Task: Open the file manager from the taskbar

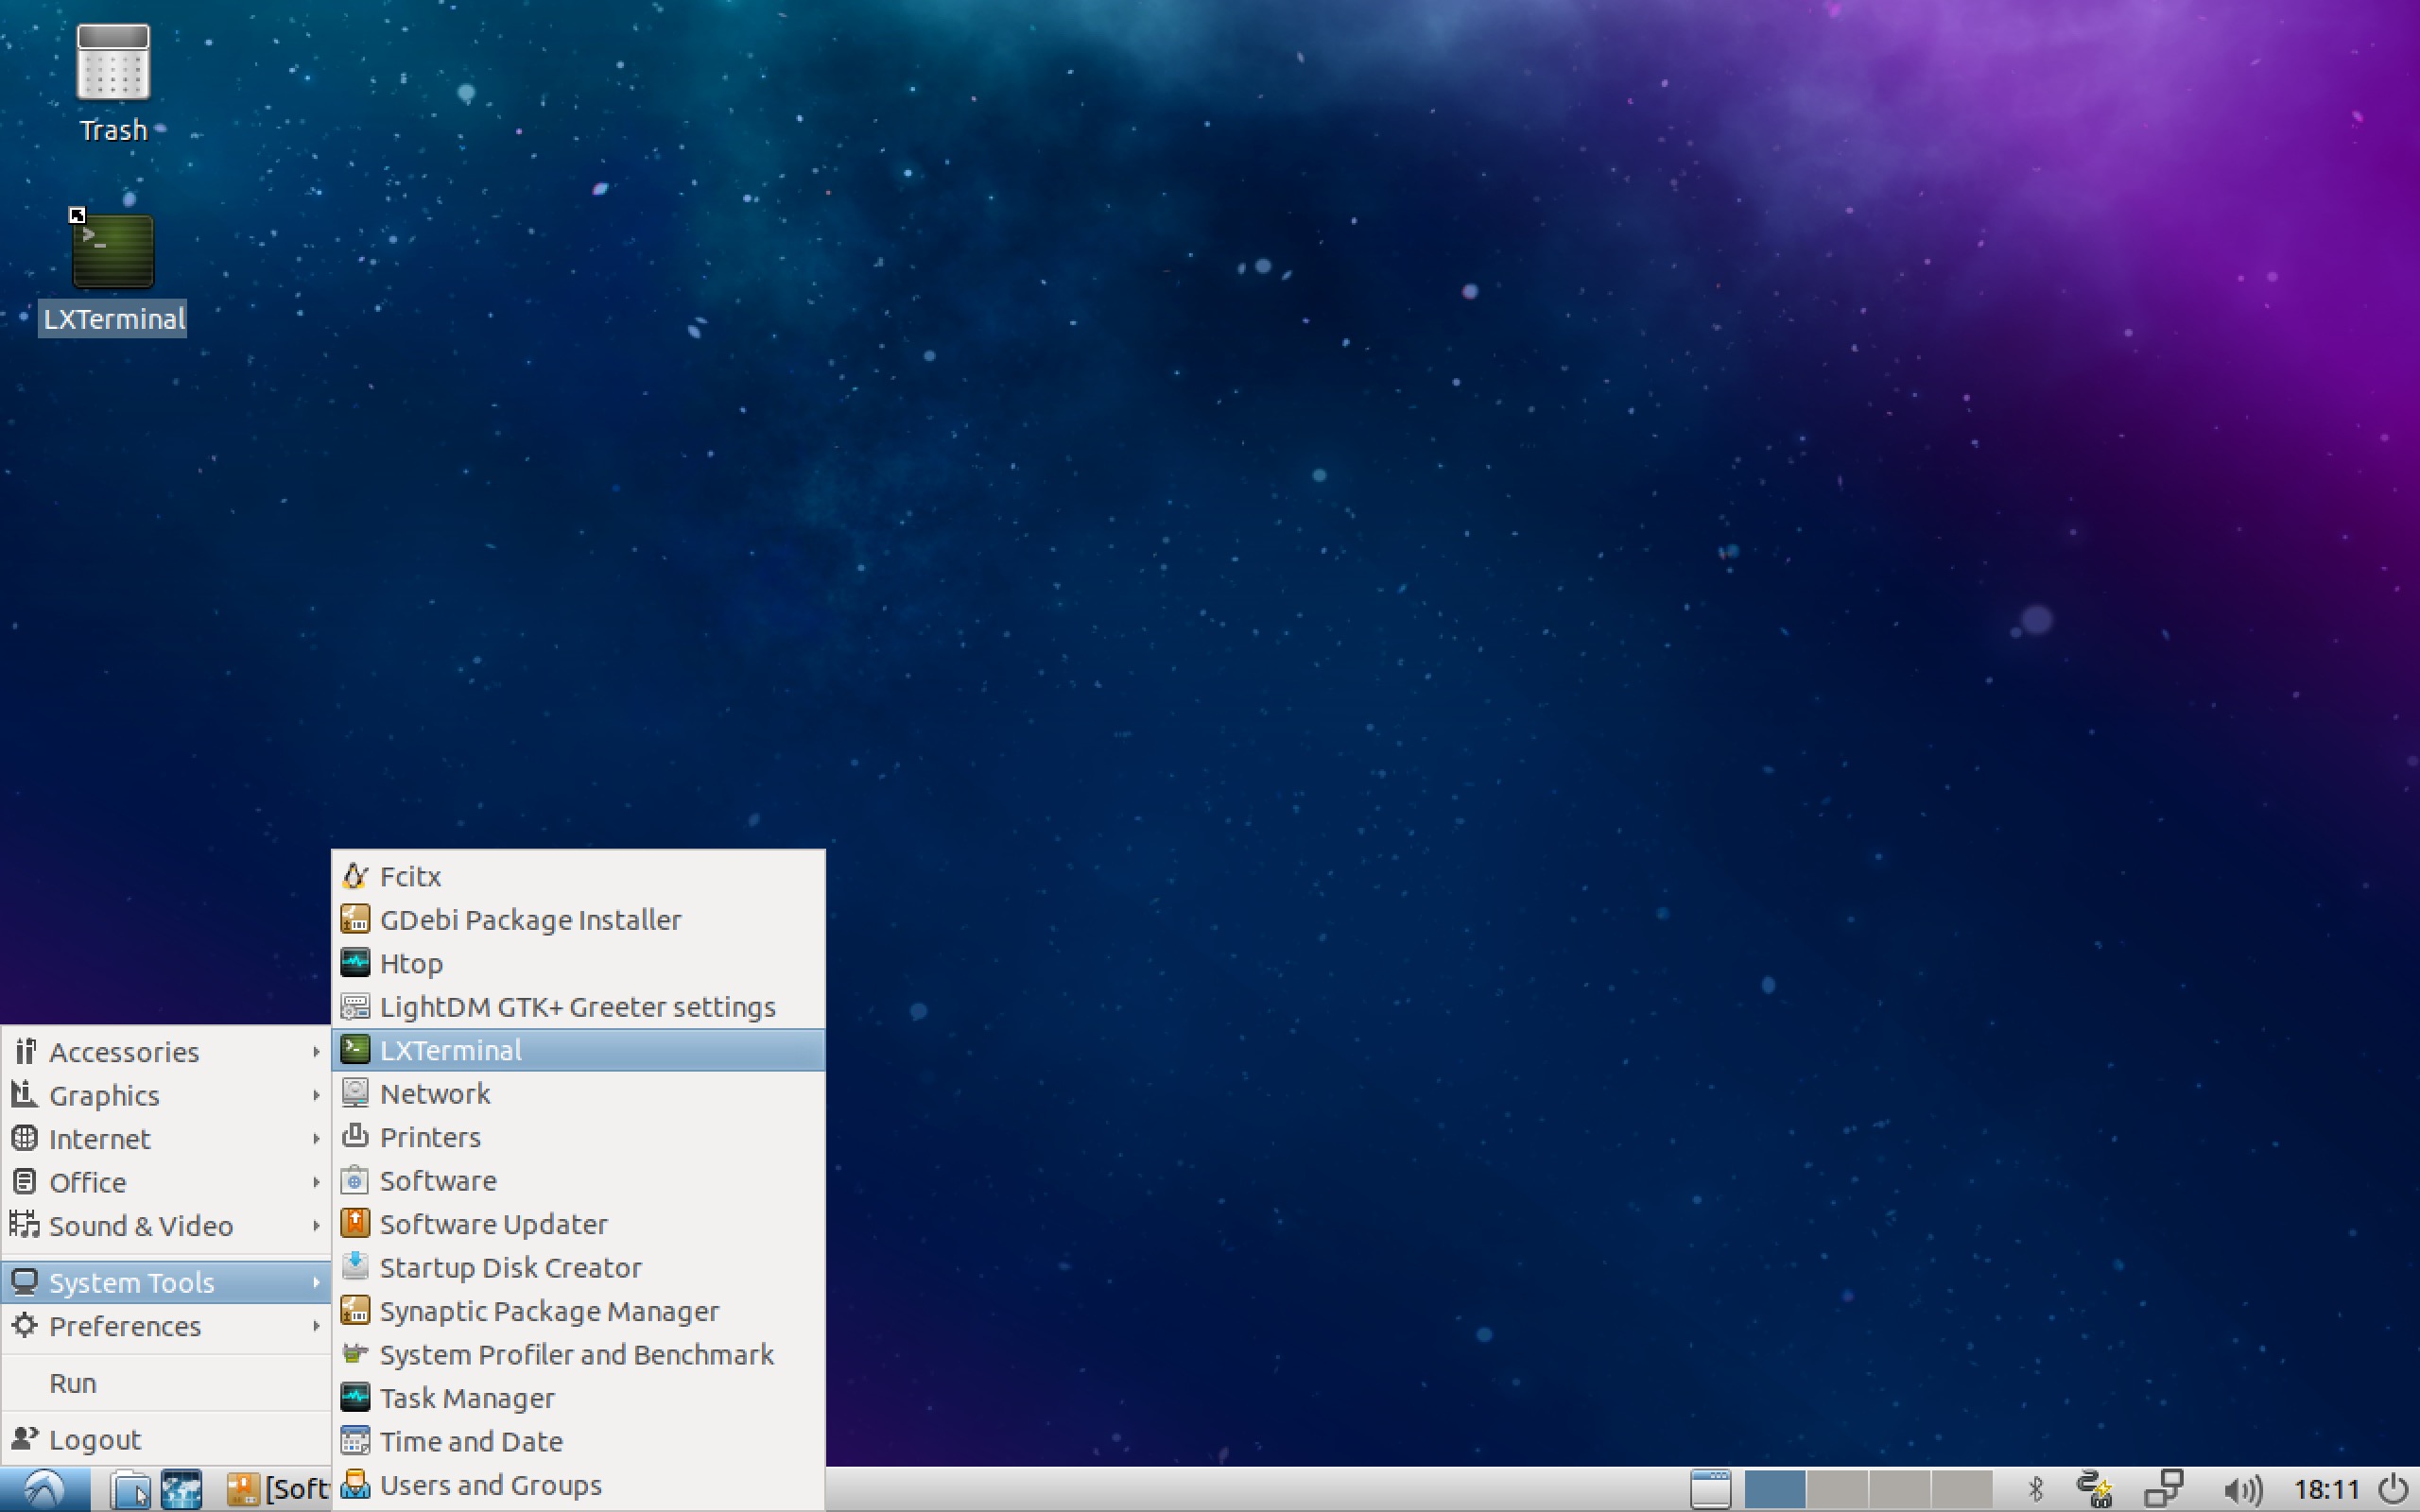Action: (x=130, y=1490)
